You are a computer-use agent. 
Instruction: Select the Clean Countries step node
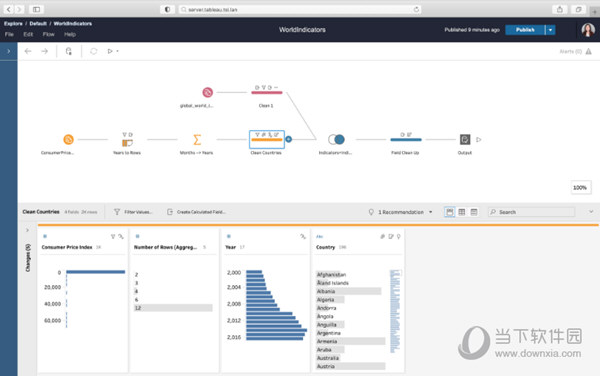point(267,140)
